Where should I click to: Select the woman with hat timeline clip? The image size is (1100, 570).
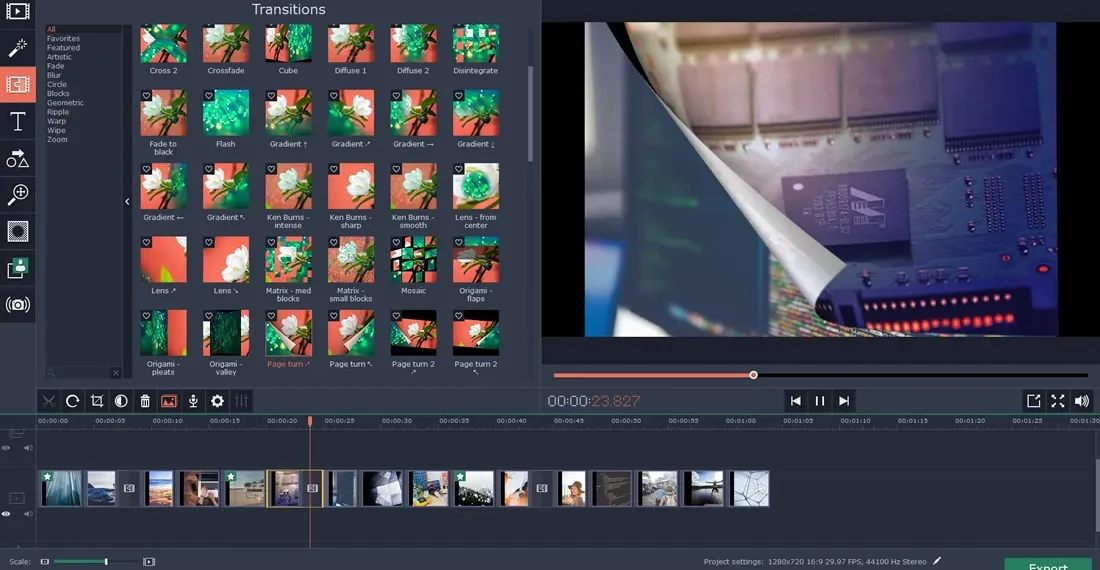[572, 488]
